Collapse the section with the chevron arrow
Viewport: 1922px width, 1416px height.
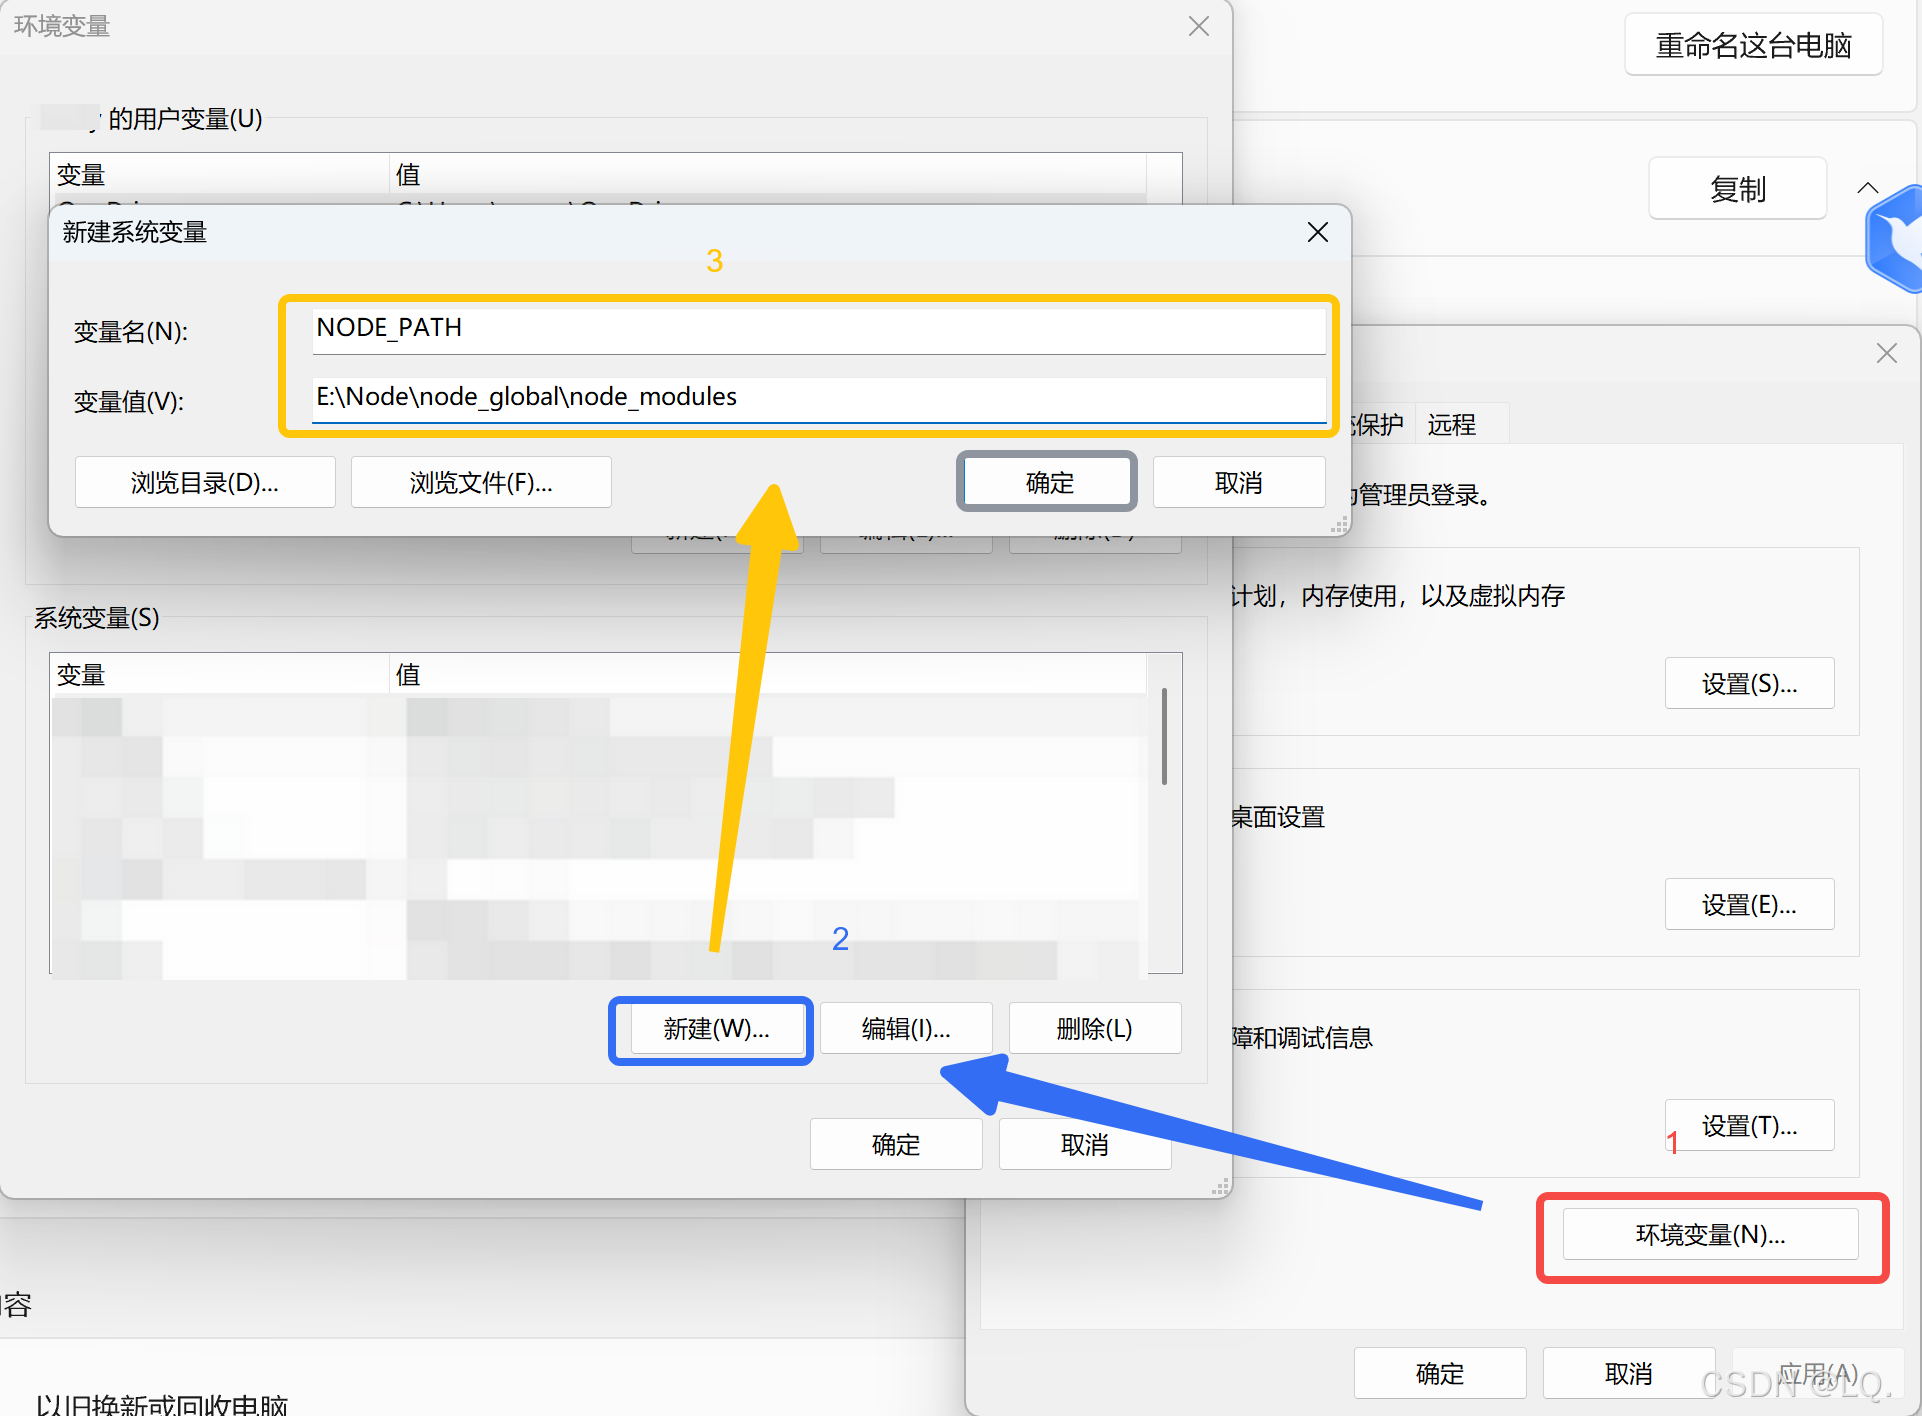tap(1867, 188)
